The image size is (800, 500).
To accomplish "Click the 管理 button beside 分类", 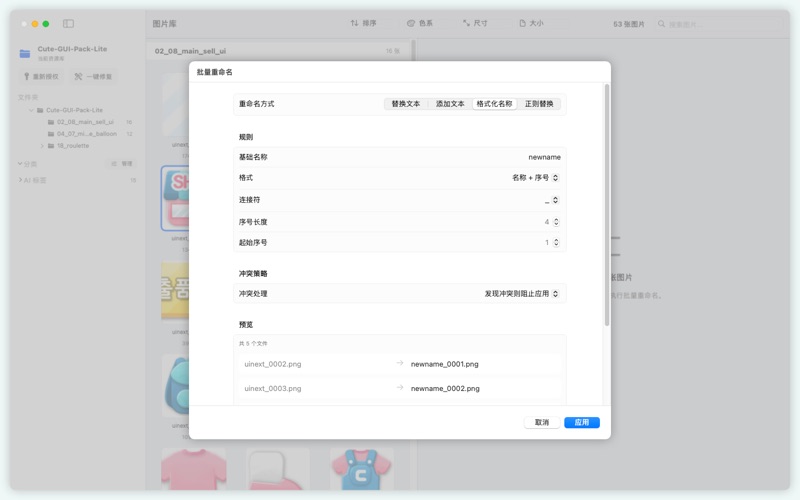I will click(x=122, y=164).
